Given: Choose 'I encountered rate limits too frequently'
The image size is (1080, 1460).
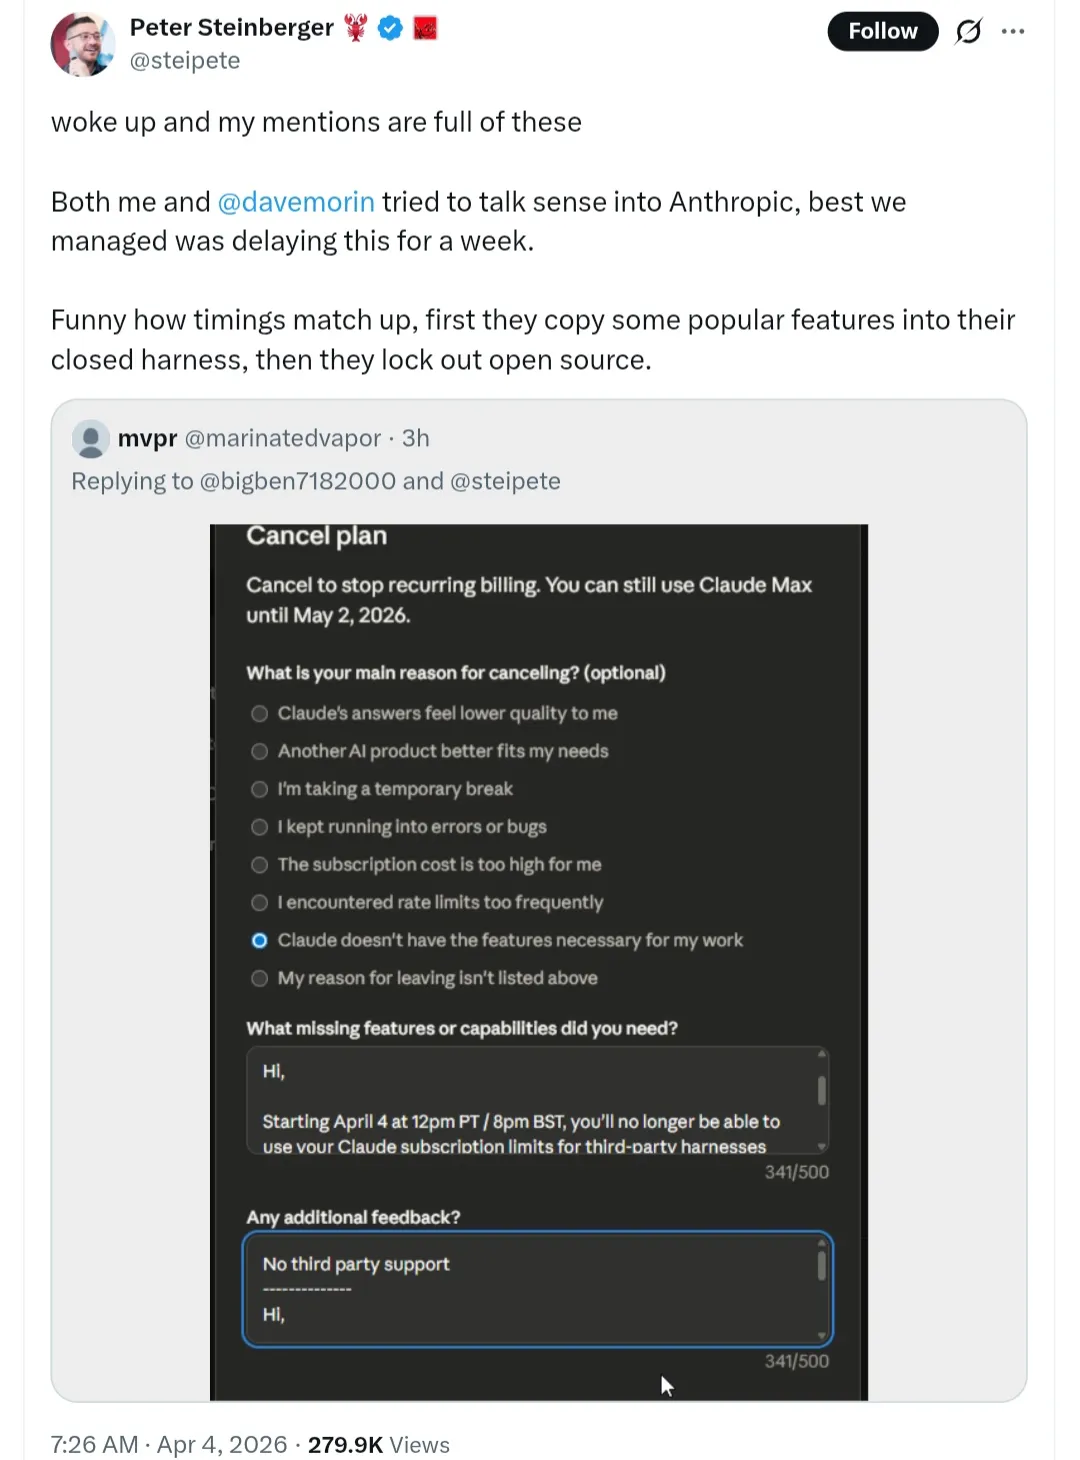Looking at the screenshot, I should click(260, 903).
